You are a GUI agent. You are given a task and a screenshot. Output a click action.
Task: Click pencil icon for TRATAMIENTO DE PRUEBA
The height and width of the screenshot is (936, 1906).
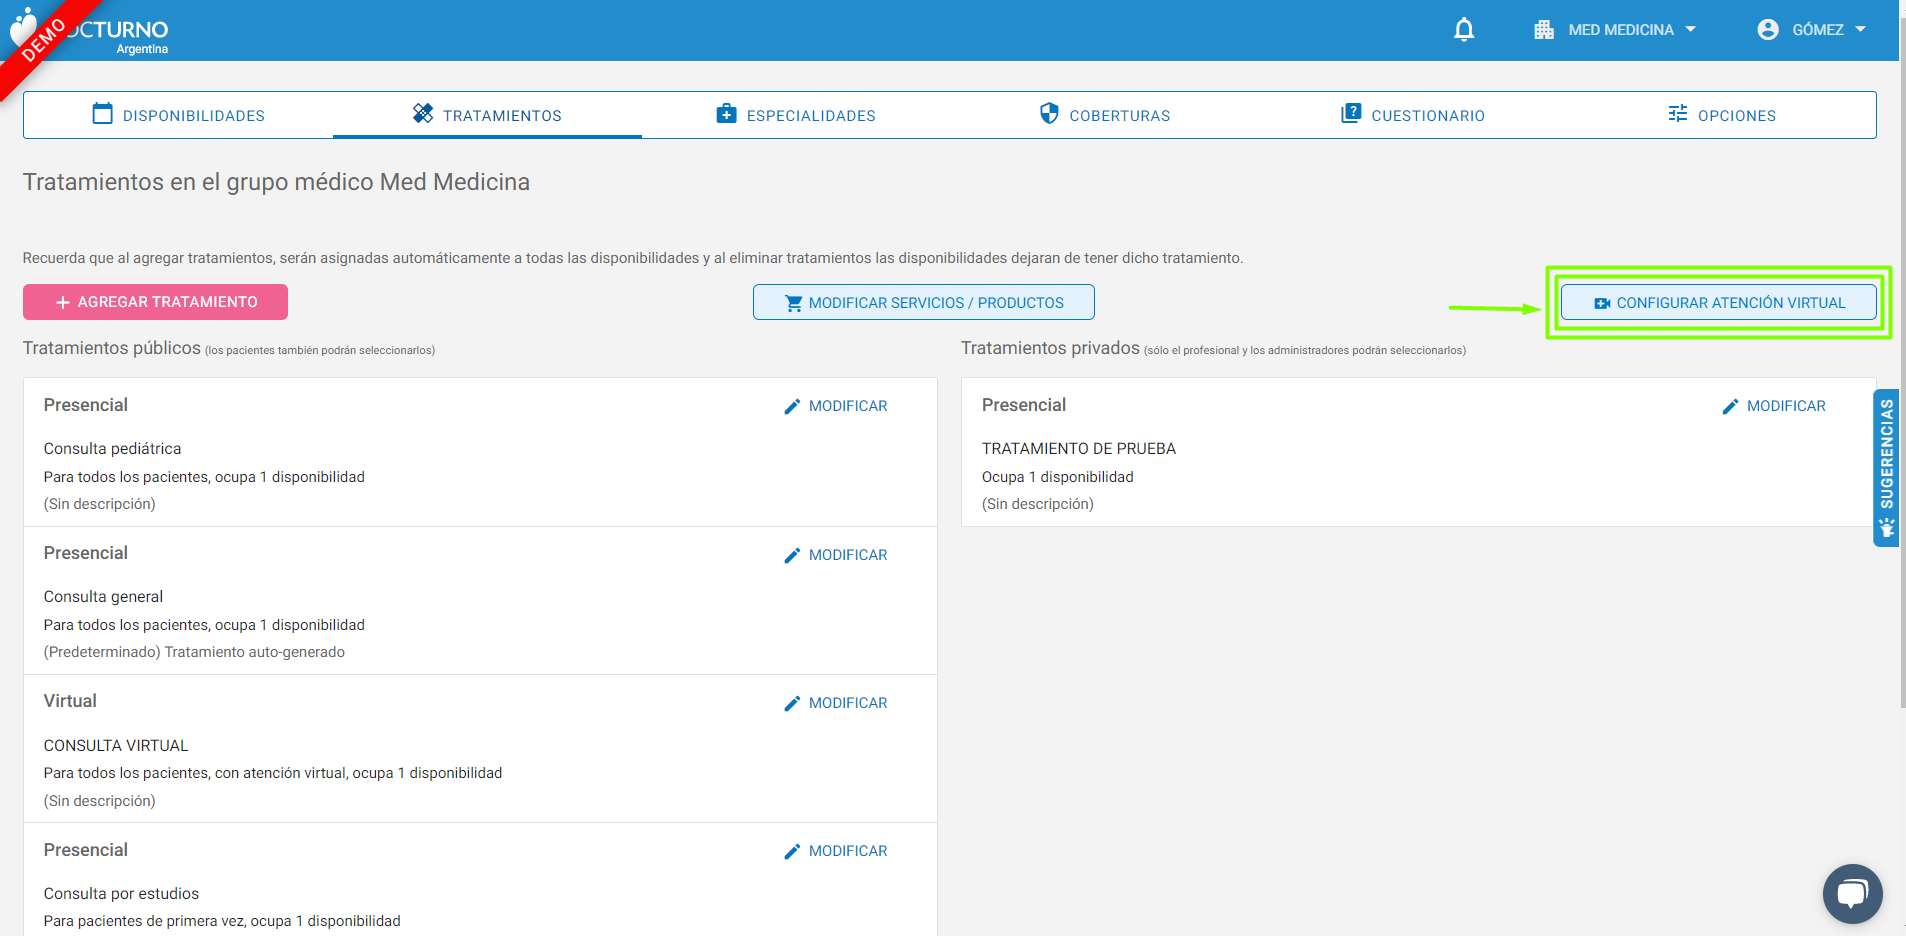click(x=1730, y=406)
